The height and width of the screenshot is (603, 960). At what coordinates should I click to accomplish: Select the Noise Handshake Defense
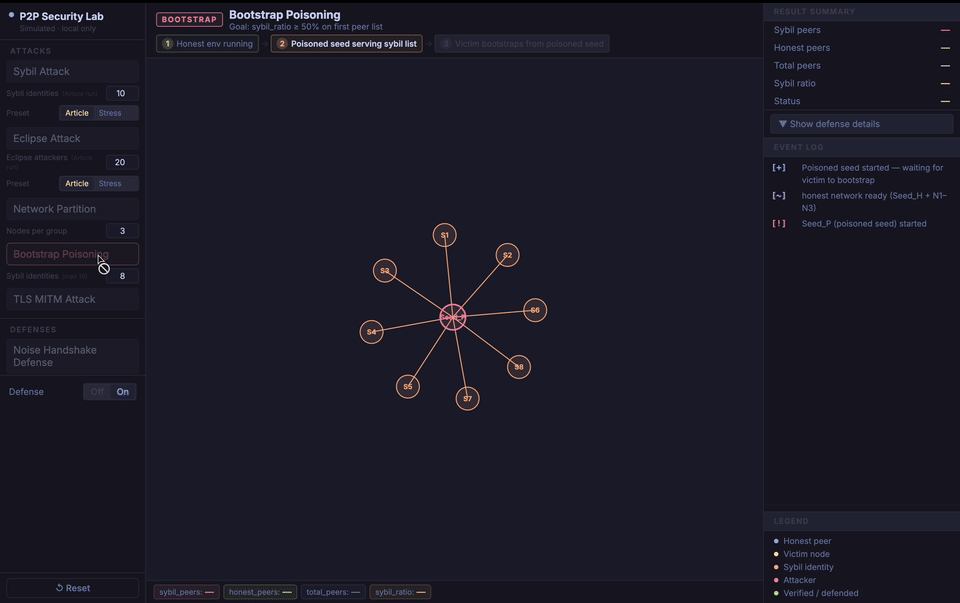[x=72, y=356]
